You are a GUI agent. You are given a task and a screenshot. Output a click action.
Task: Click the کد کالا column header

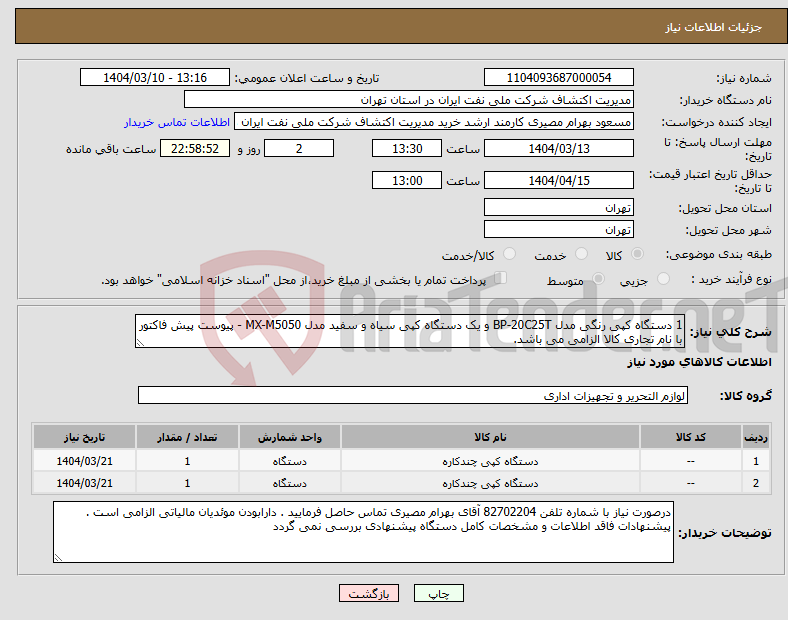(x=691, y=437)
